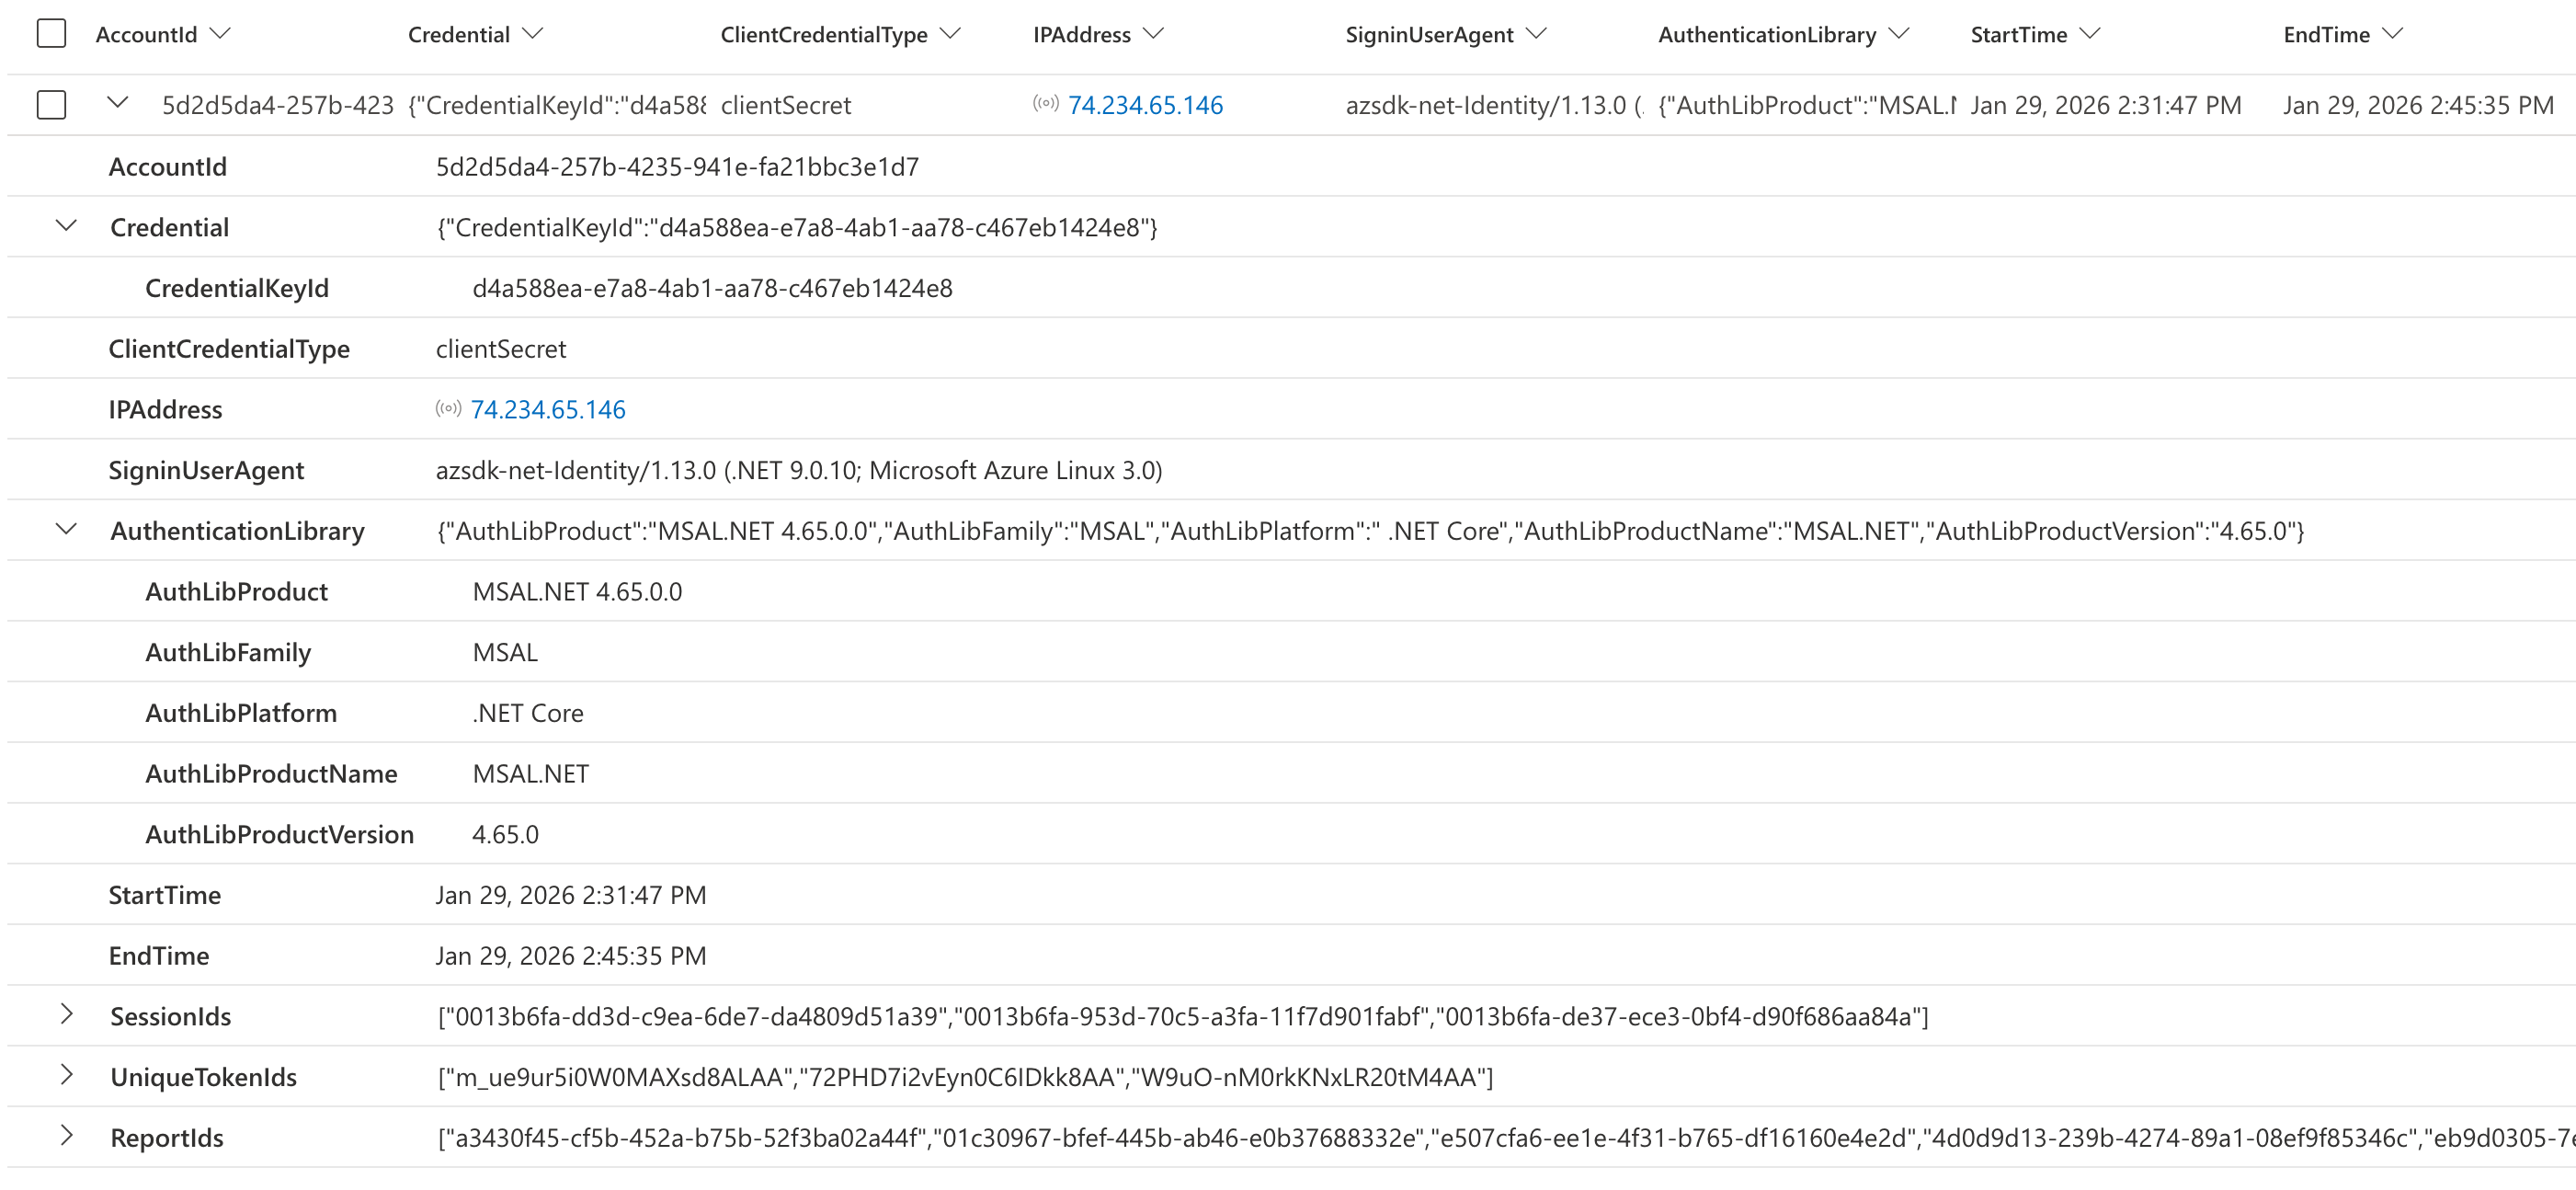Viewport: 2576px width, 1190px height.
Task: Open the 74.234.65.146 link in IPAddress details
Action: tap(548, 410)
